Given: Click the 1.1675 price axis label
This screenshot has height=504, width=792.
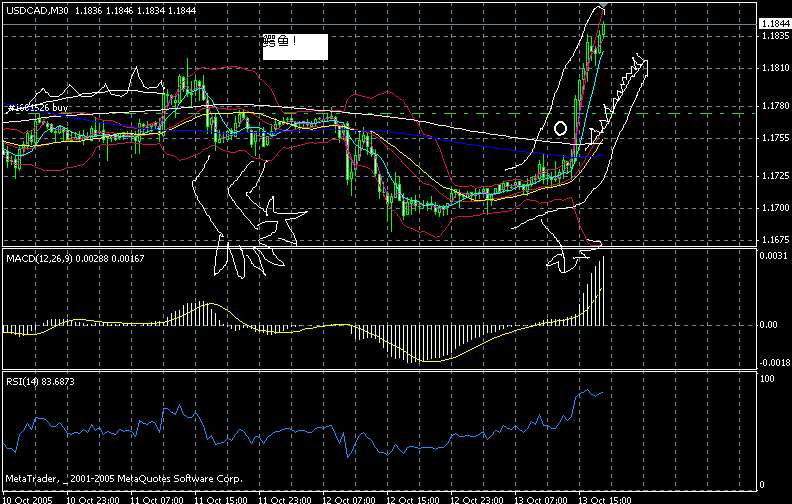Looking at the screenshot, I should [x=775, y=239].
